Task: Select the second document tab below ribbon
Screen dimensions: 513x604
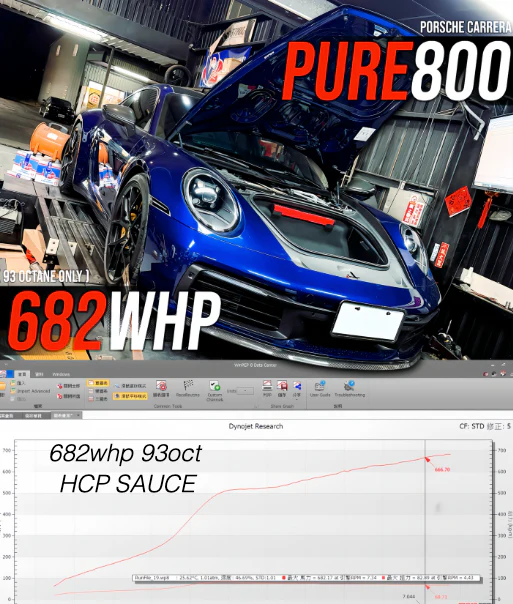Action: tap(35, 416)
